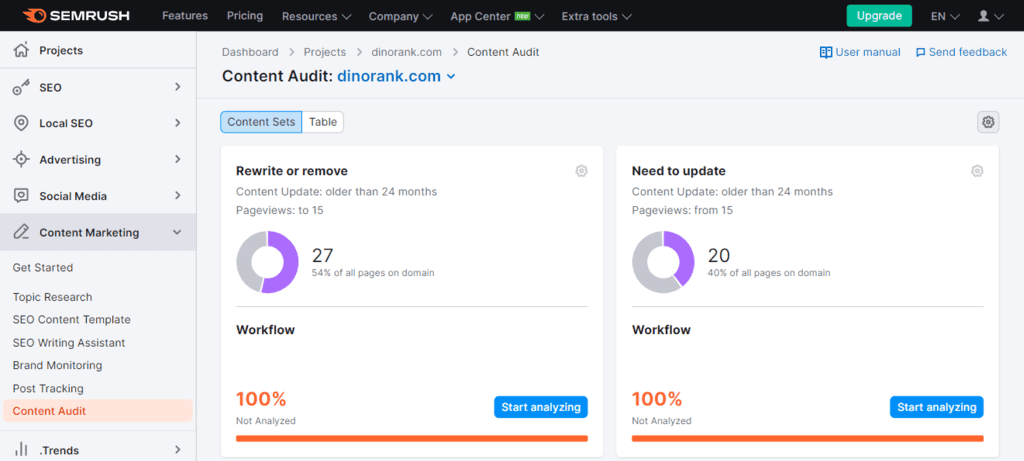Expand the Social Media sidebar section
Screen dimensions: 1024x461
178,195
